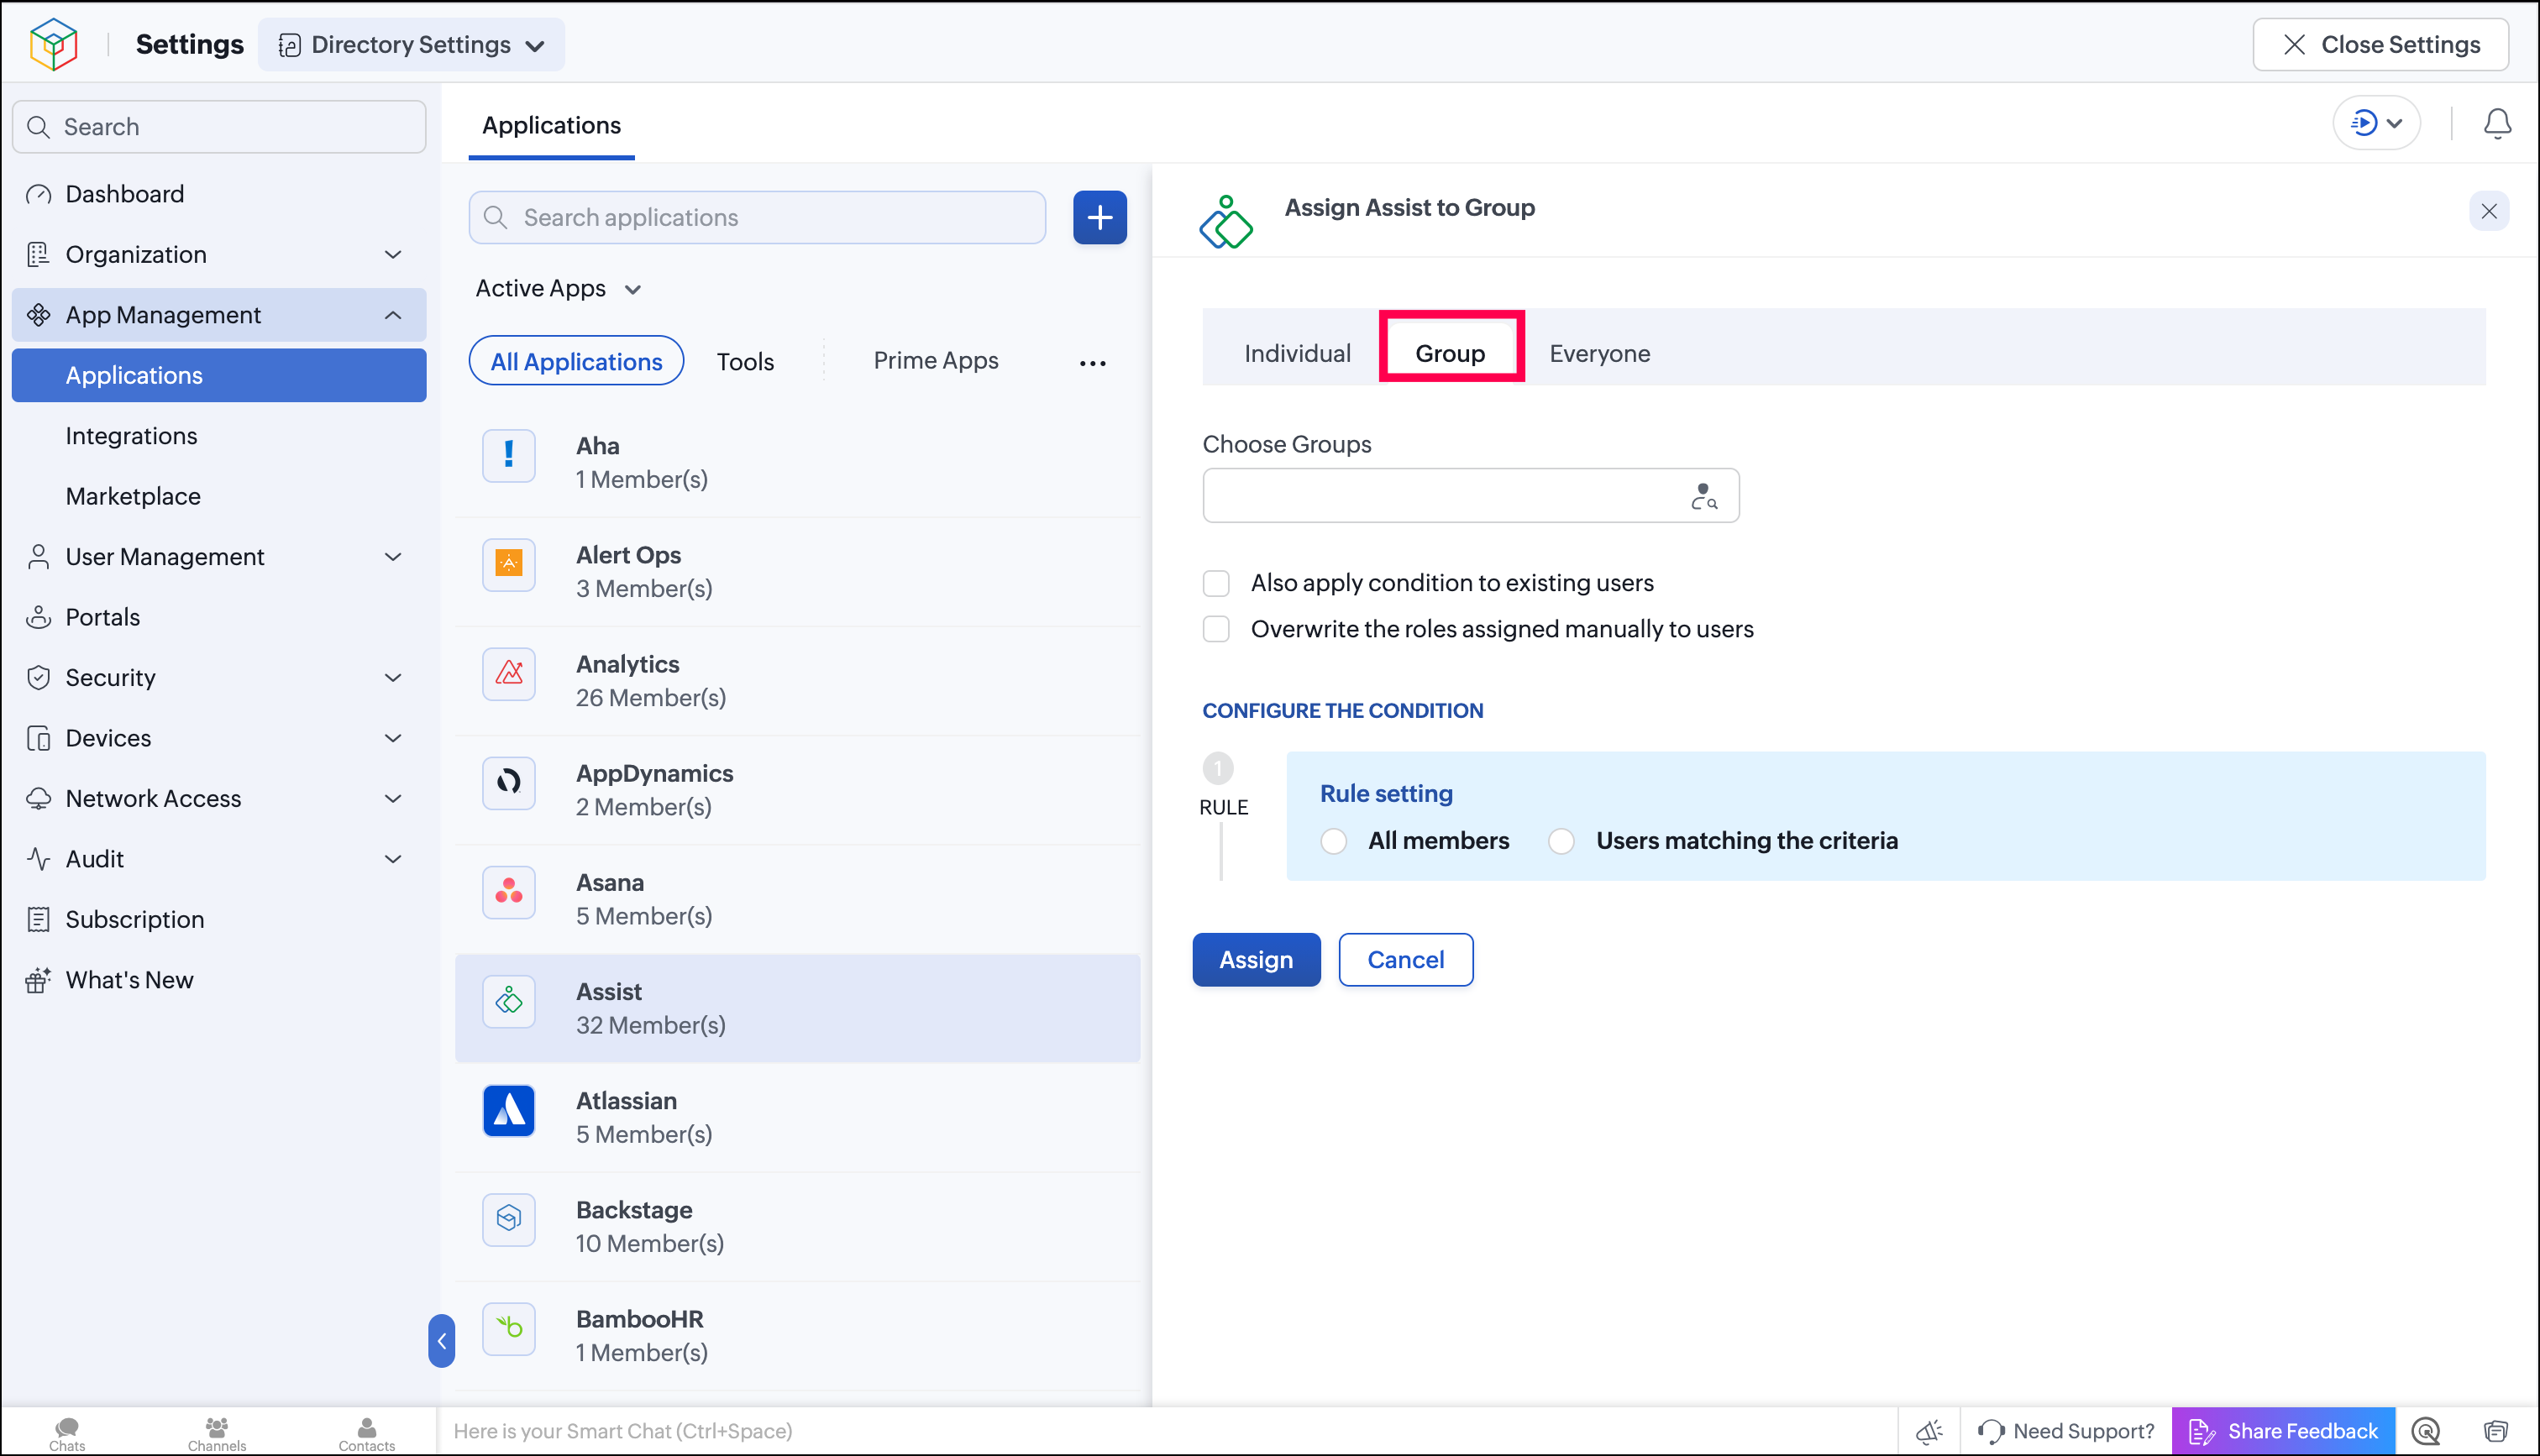Open the Aha application icon
Screen dimensions: 2540x1456
point(509,455)
